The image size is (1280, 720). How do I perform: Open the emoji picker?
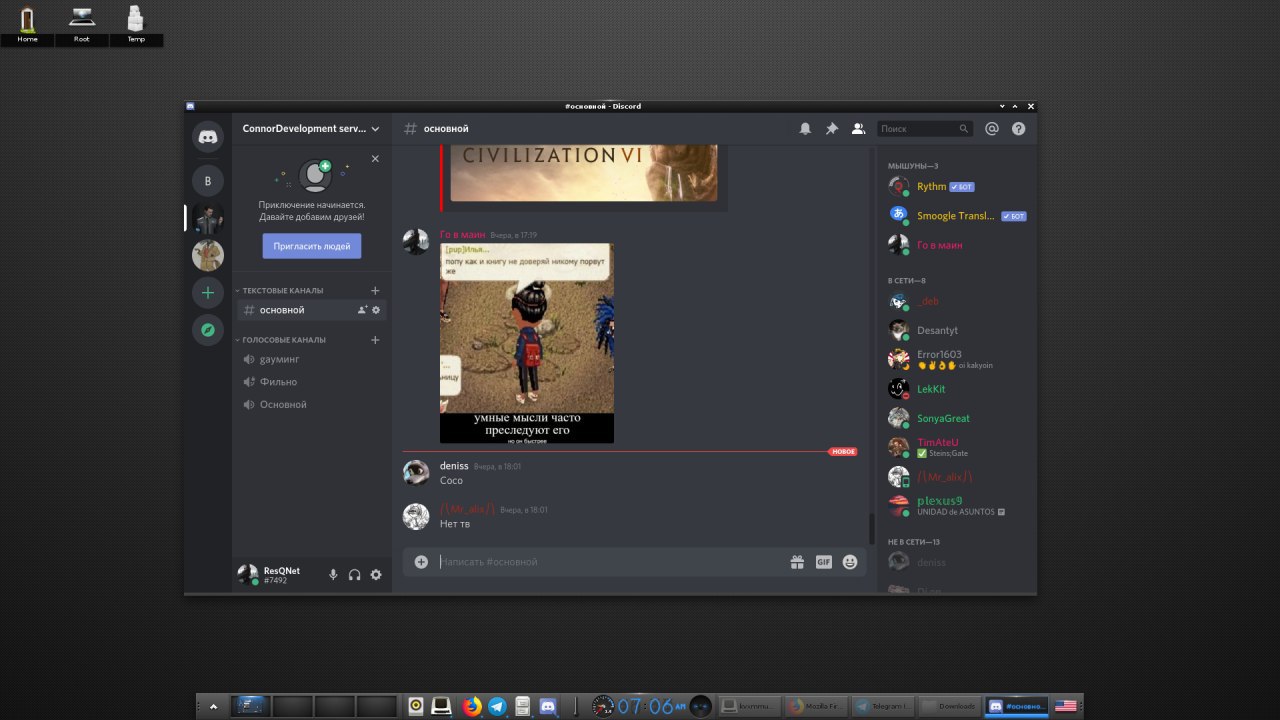(x=850, y=562)
